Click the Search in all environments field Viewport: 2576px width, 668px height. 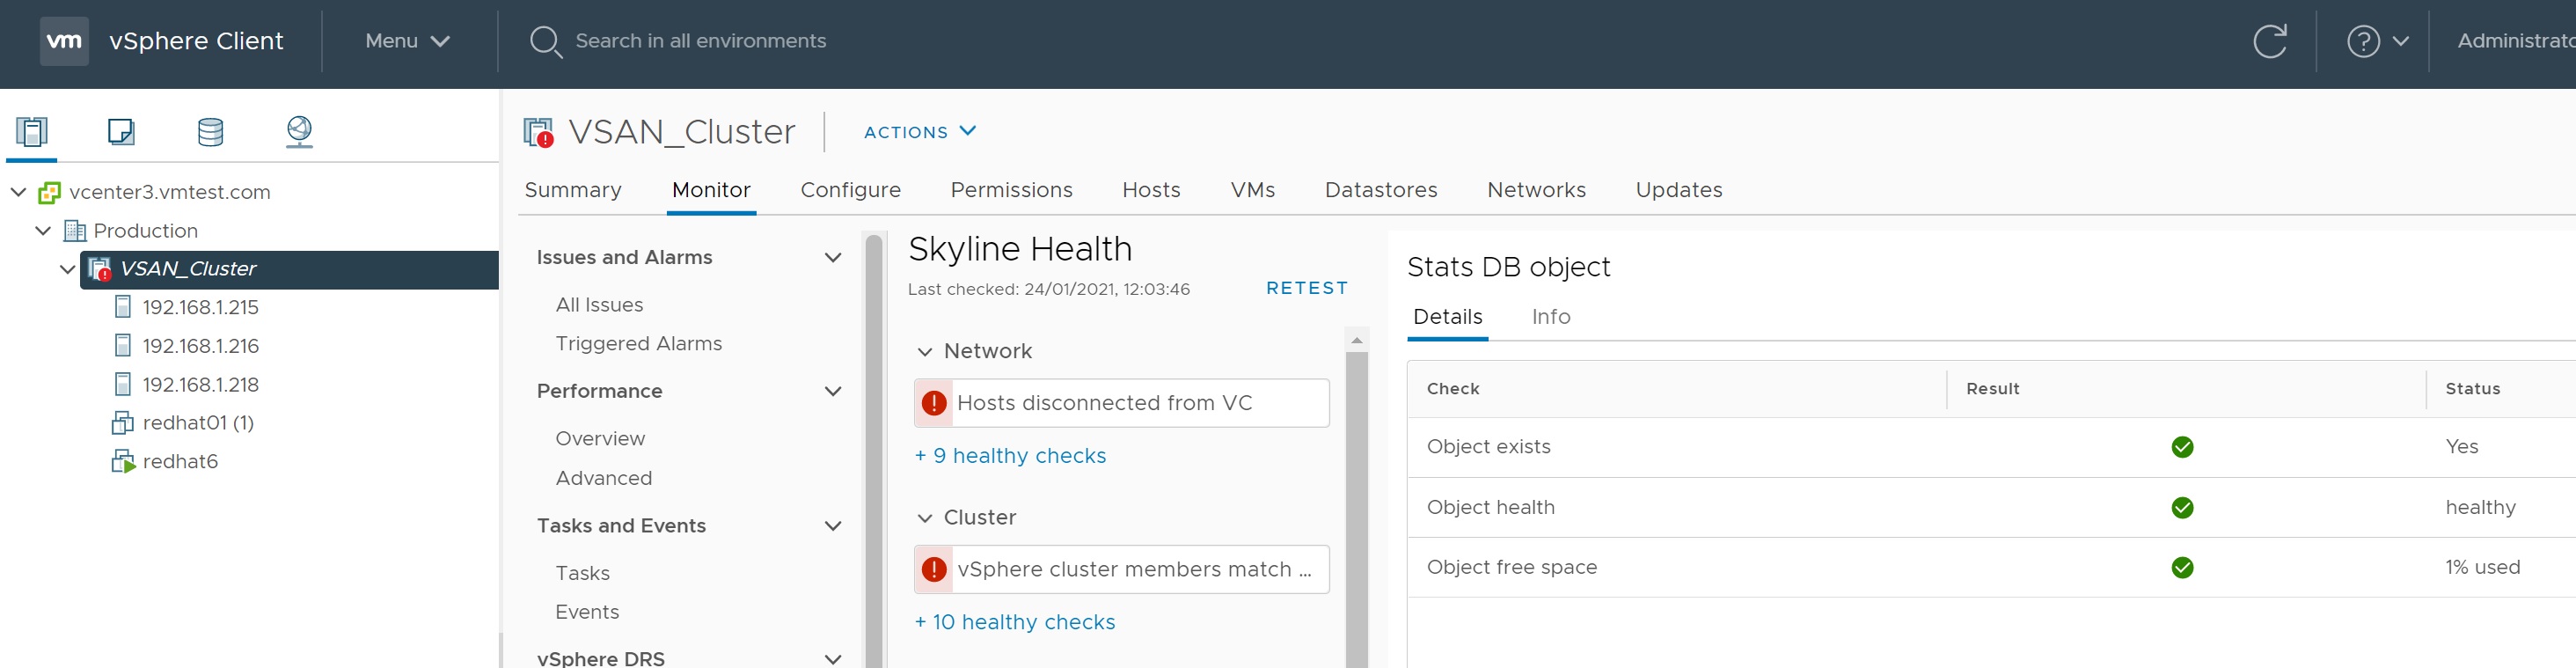(x=700, y=41)
